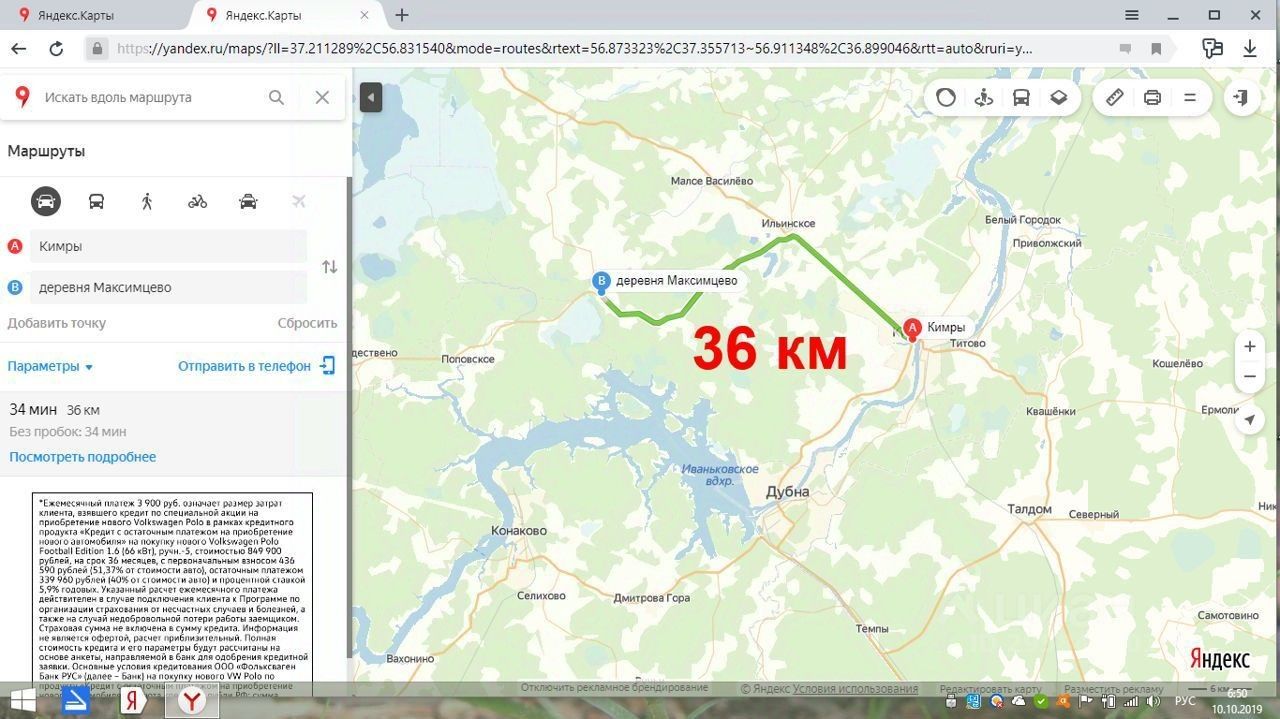The height and width of the screenshot is (719, 1280).
Task: Click Дубна city label on map
Action: (x=787, y=491)
